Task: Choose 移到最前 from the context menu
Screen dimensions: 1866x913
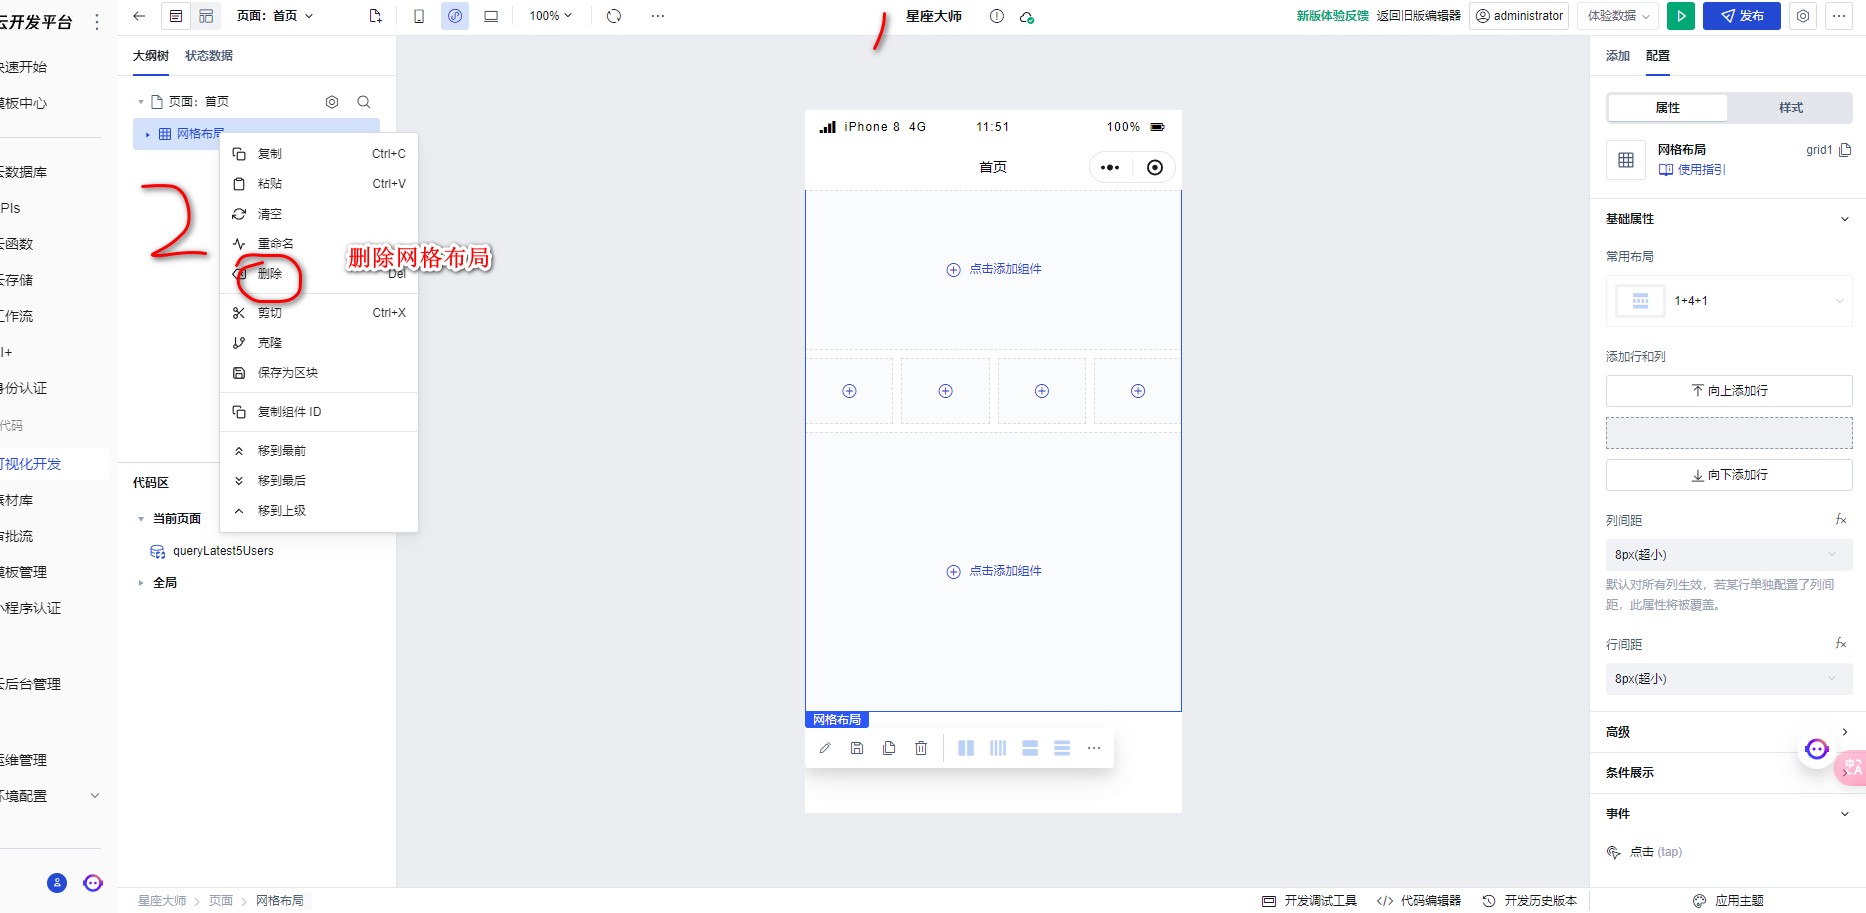Action: pyautogui.click(x=319, y=451)
